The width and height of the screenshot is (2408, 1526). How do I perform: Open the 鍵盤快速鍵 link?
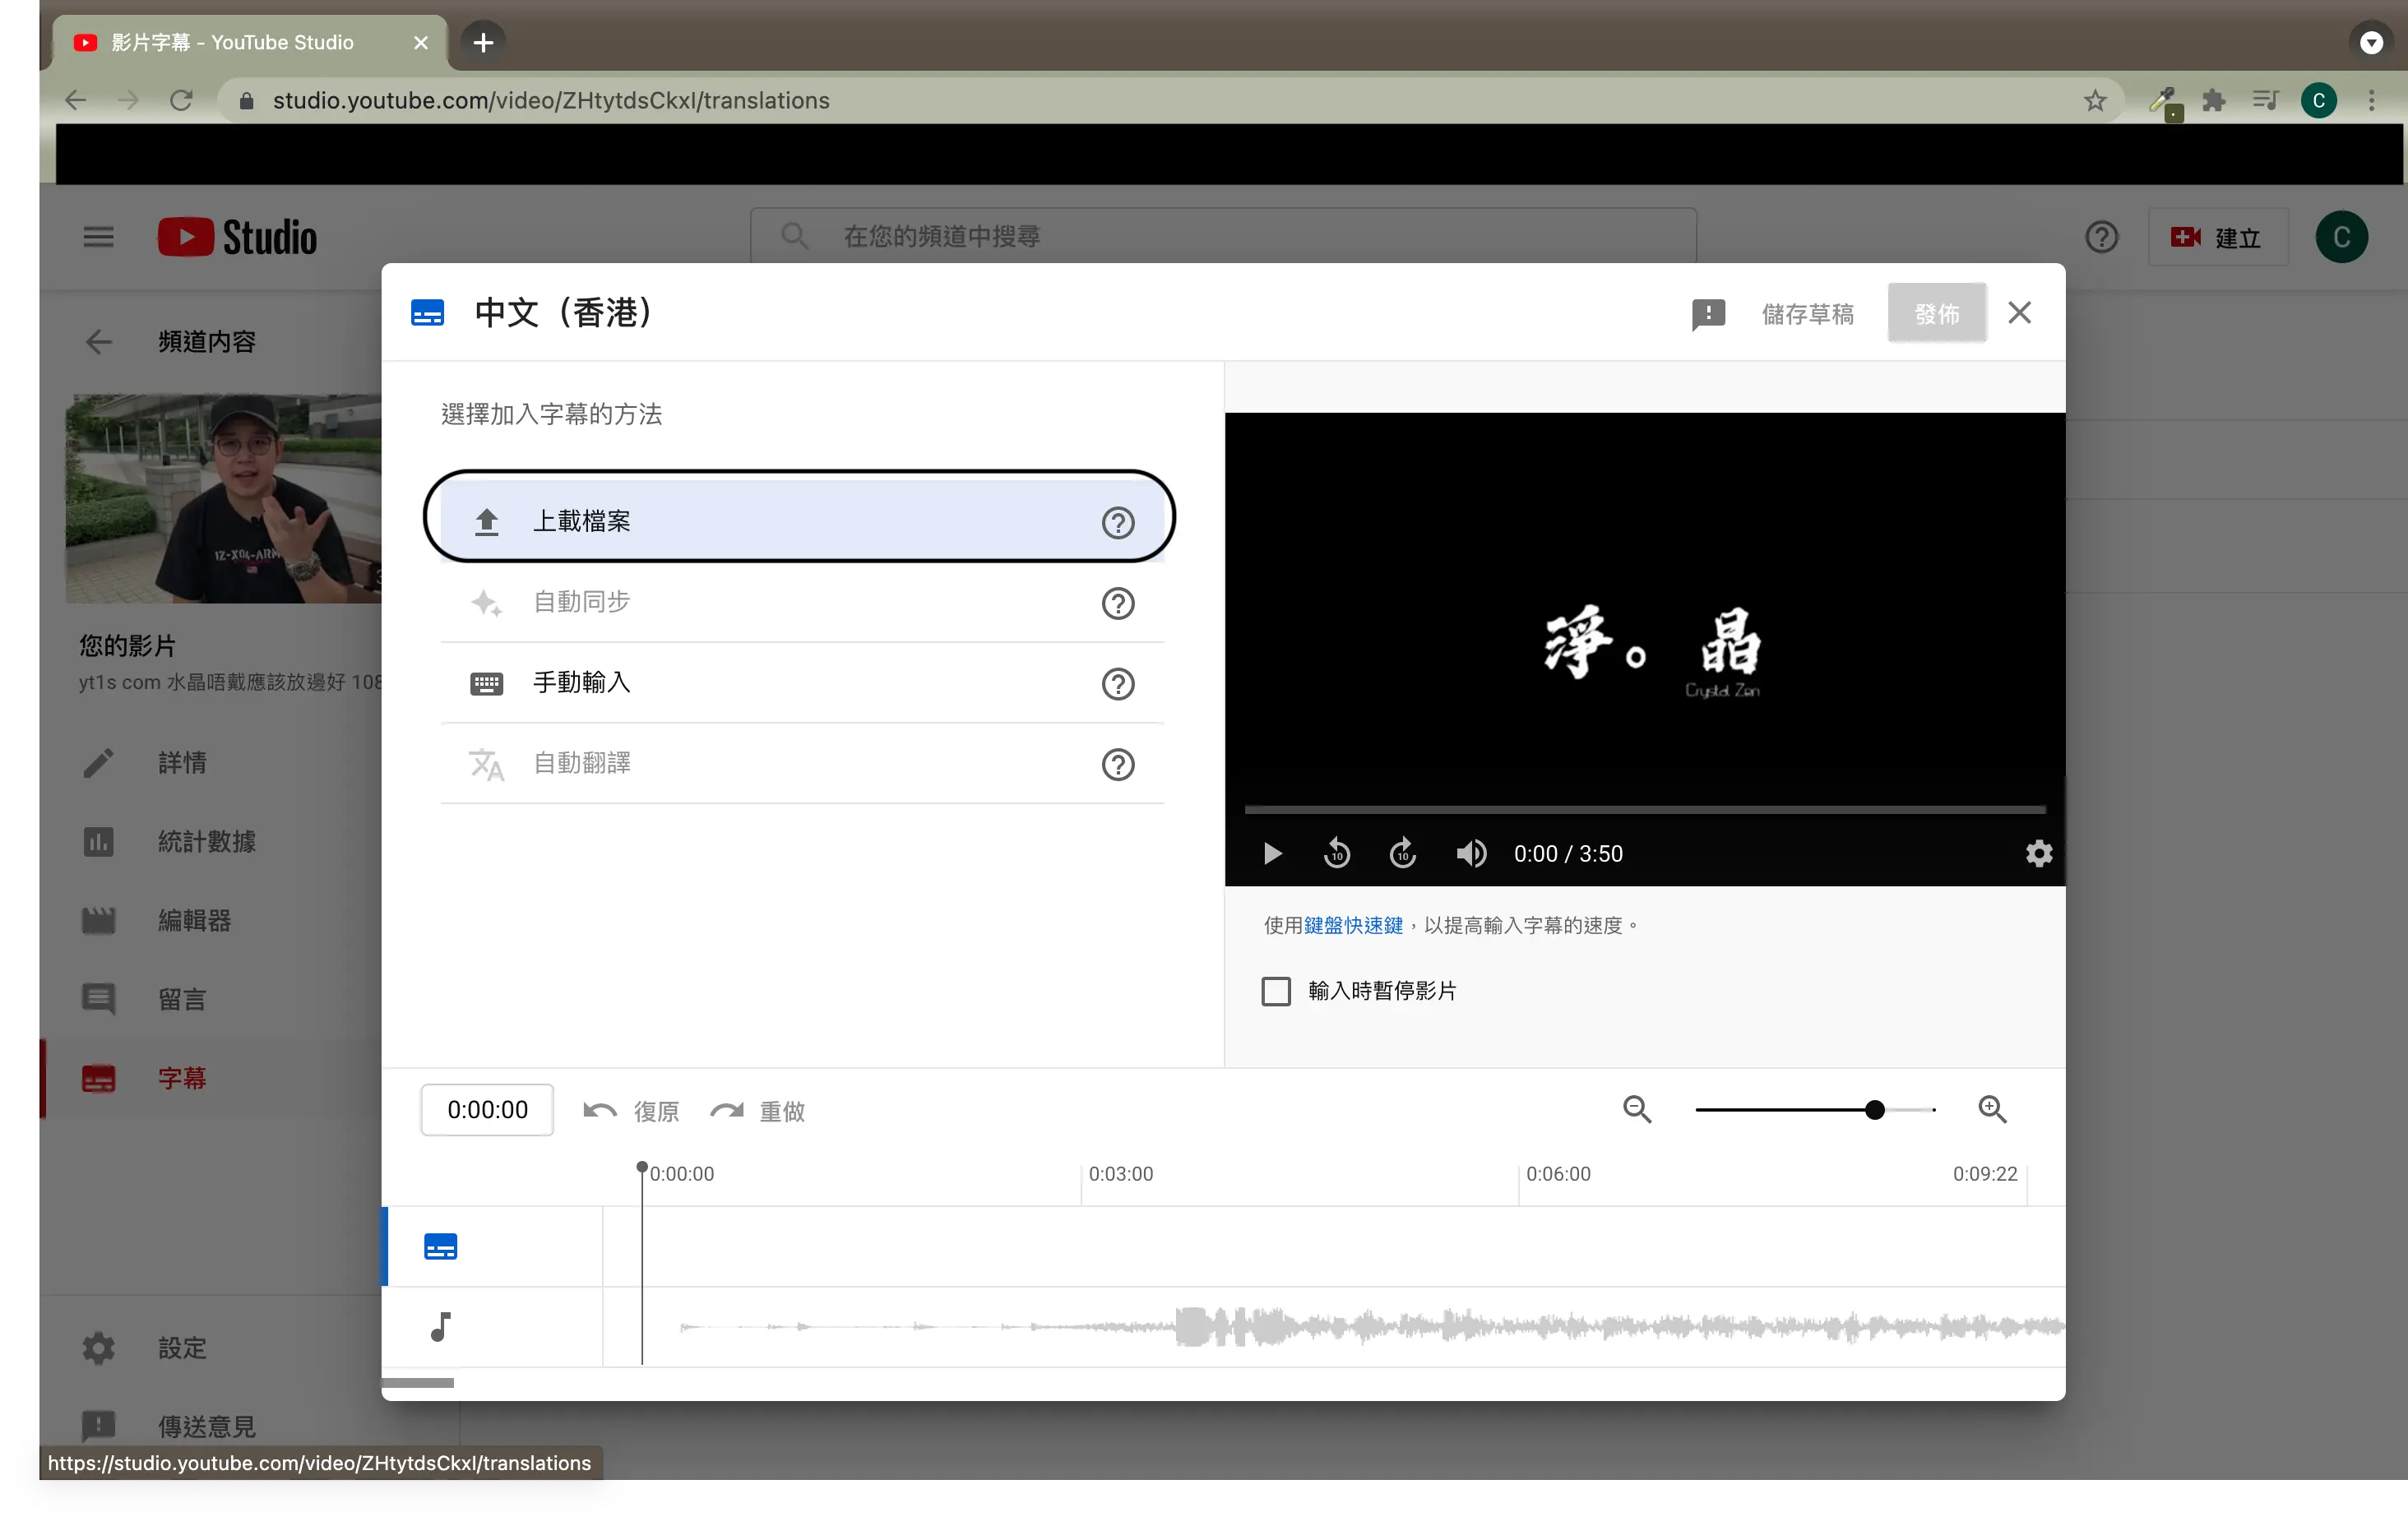(x=1352, y=925)
